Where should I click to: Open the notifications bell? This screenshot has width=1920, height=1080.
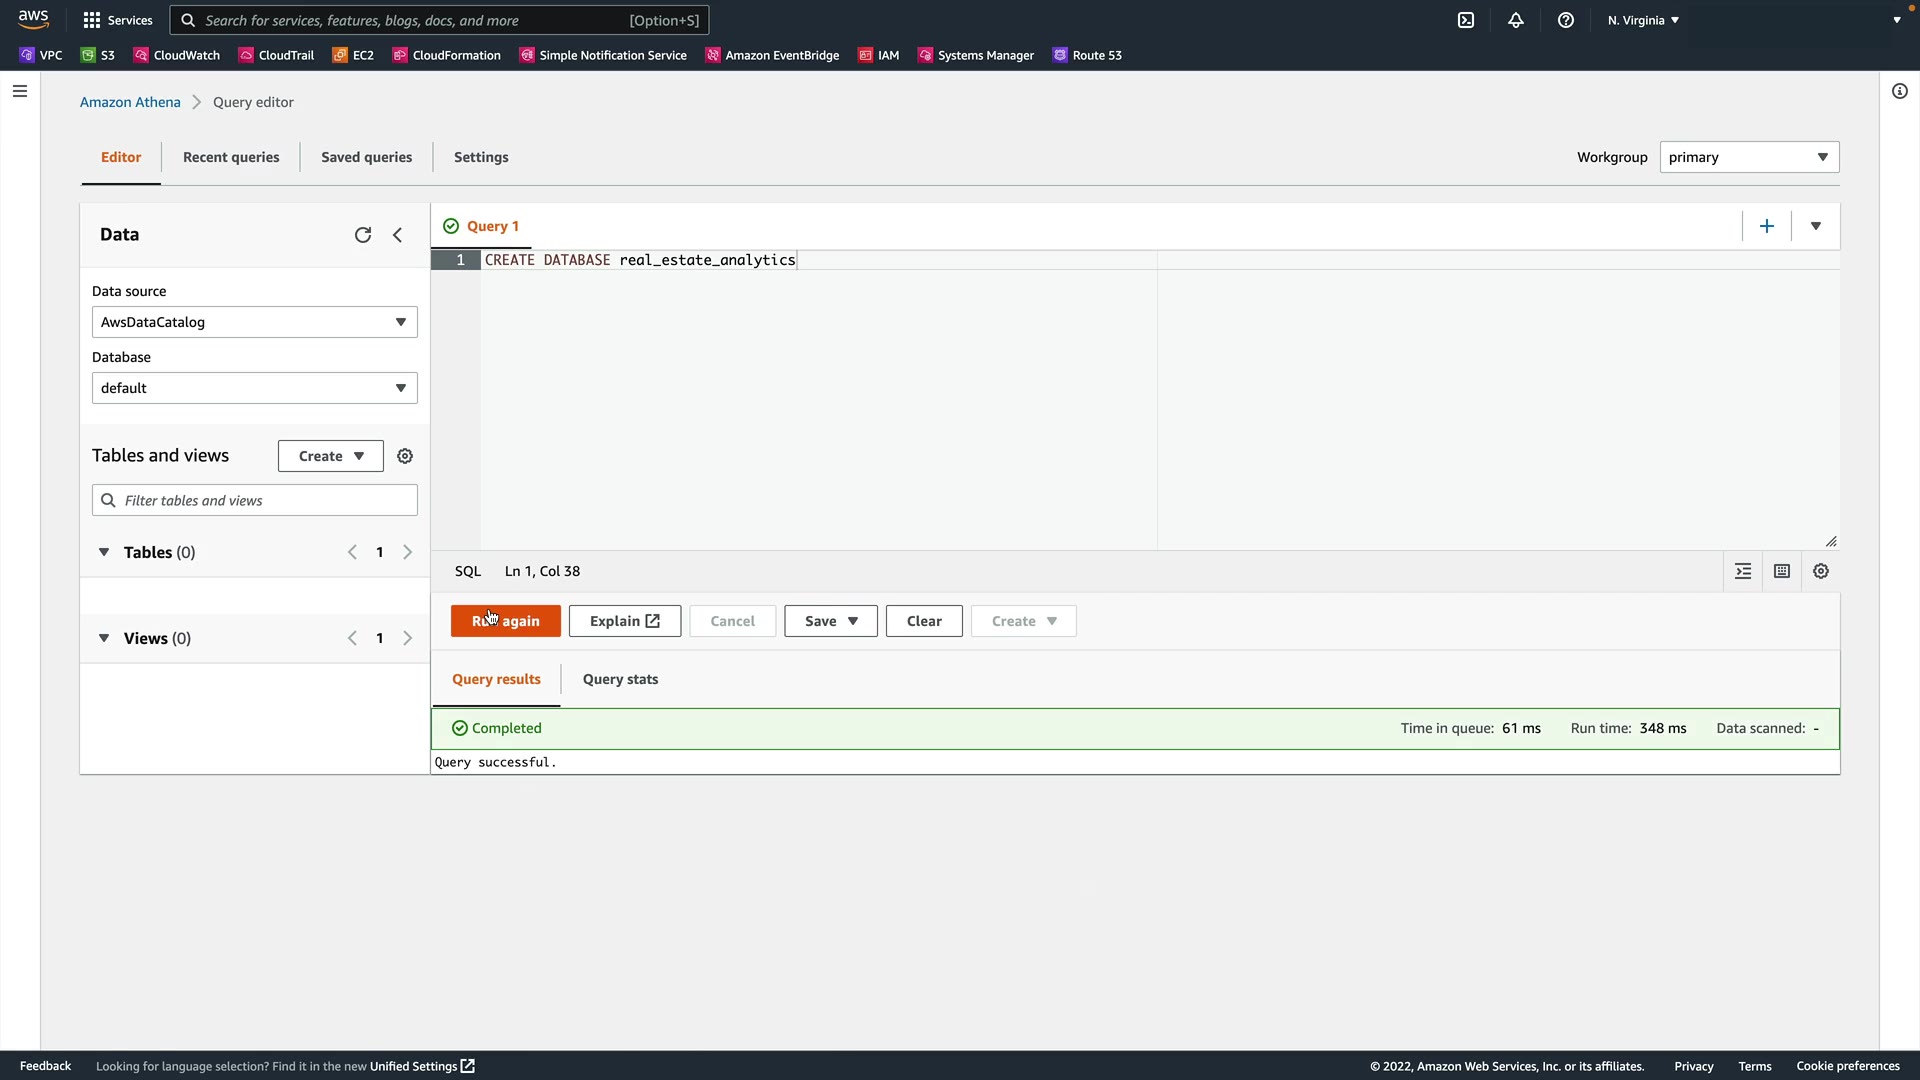click(x=1516, y=20)
